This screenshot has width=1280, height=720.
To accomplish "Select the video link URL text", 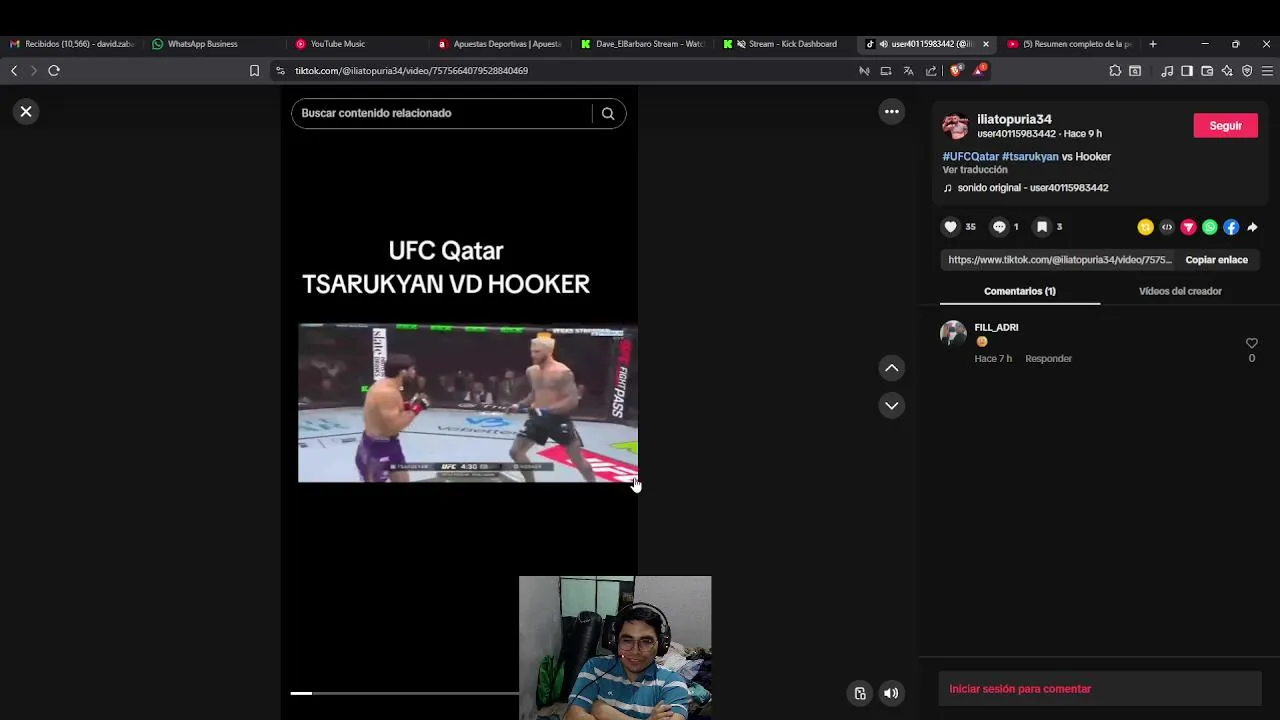I will tap(1059, 260).
